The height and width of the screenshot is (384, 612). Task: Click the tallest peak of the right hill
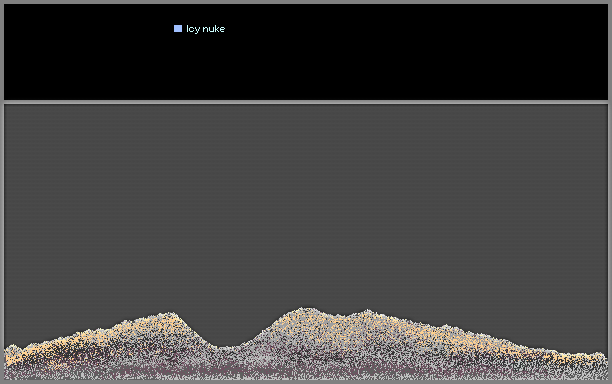tap(306, 309)
